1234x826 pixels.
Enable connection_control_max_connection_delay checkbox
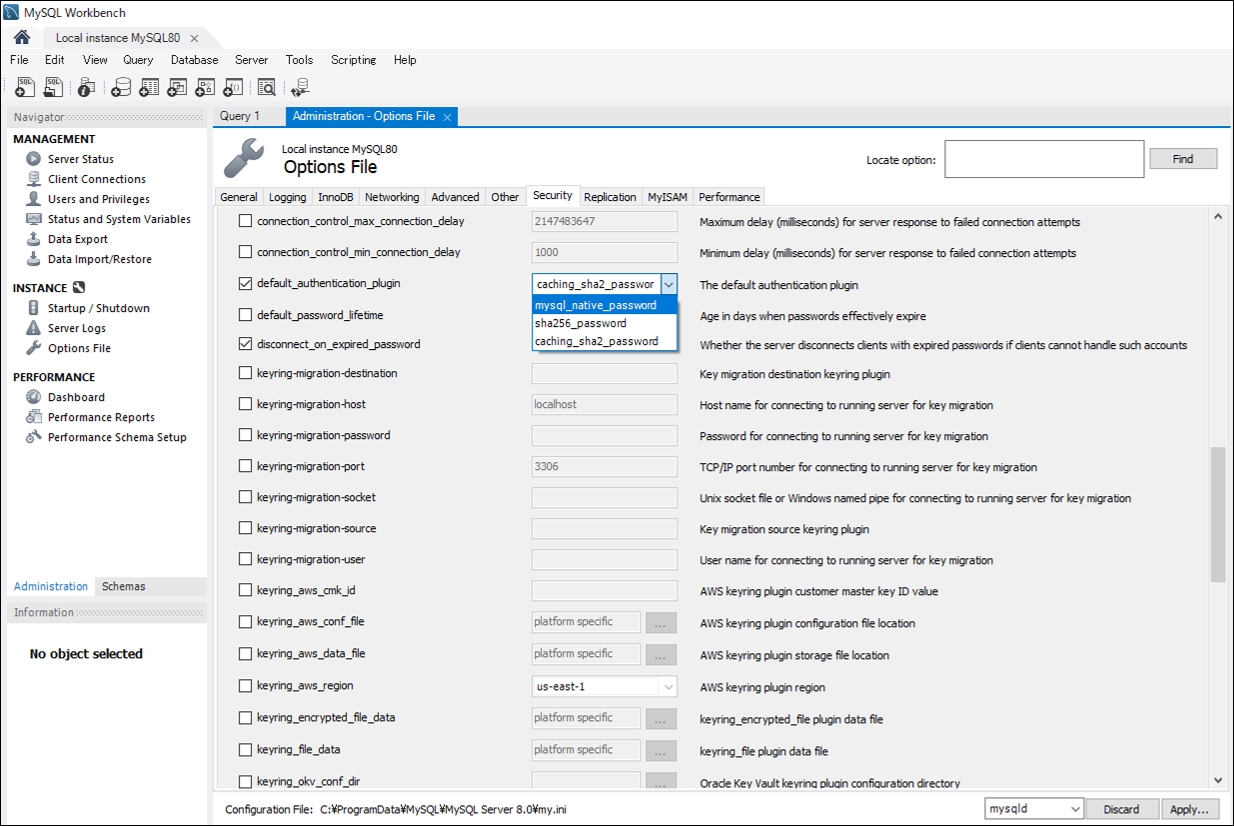(245, 221)
